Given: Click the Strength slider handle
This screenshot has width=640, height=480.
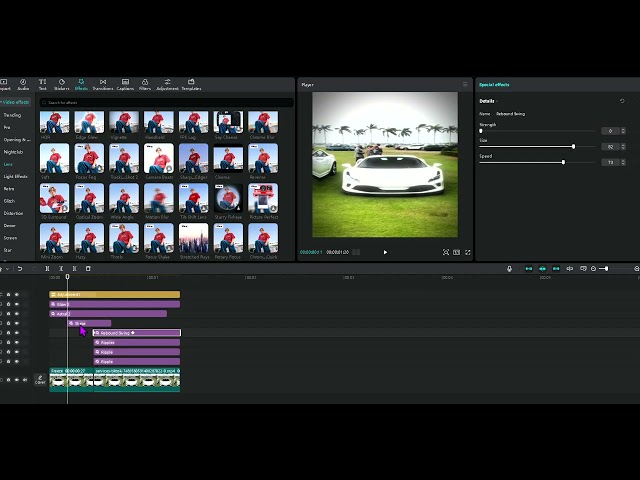Looking at the screenshot, I should click(x=481, y=131).
